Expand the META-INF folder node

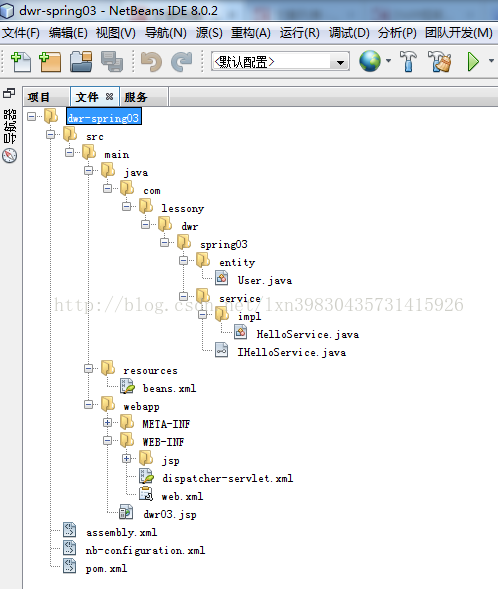107,423
